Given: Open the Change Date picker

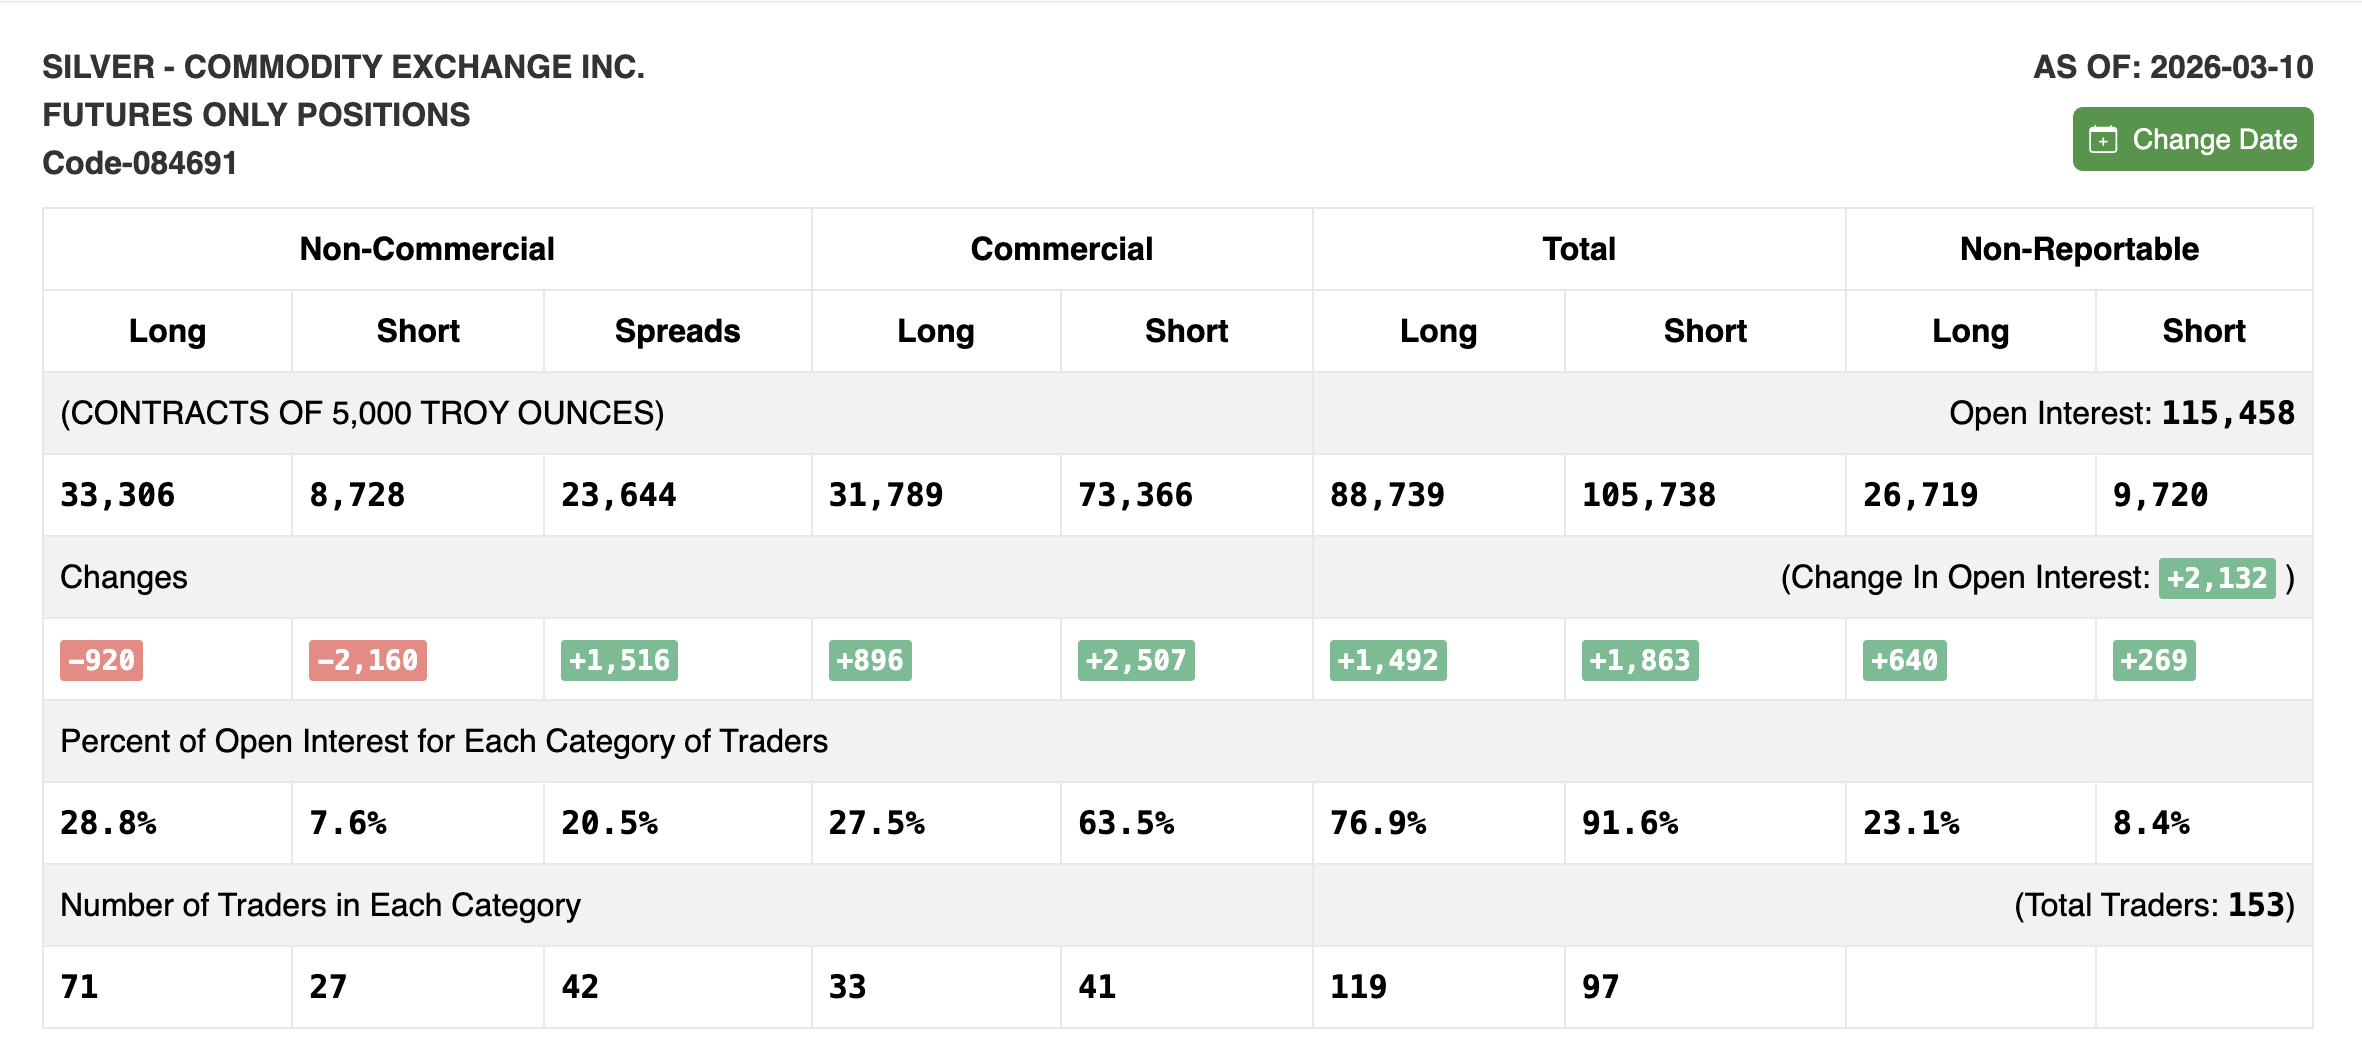Looking at the screenshot, I should [x=2192, y=139].
